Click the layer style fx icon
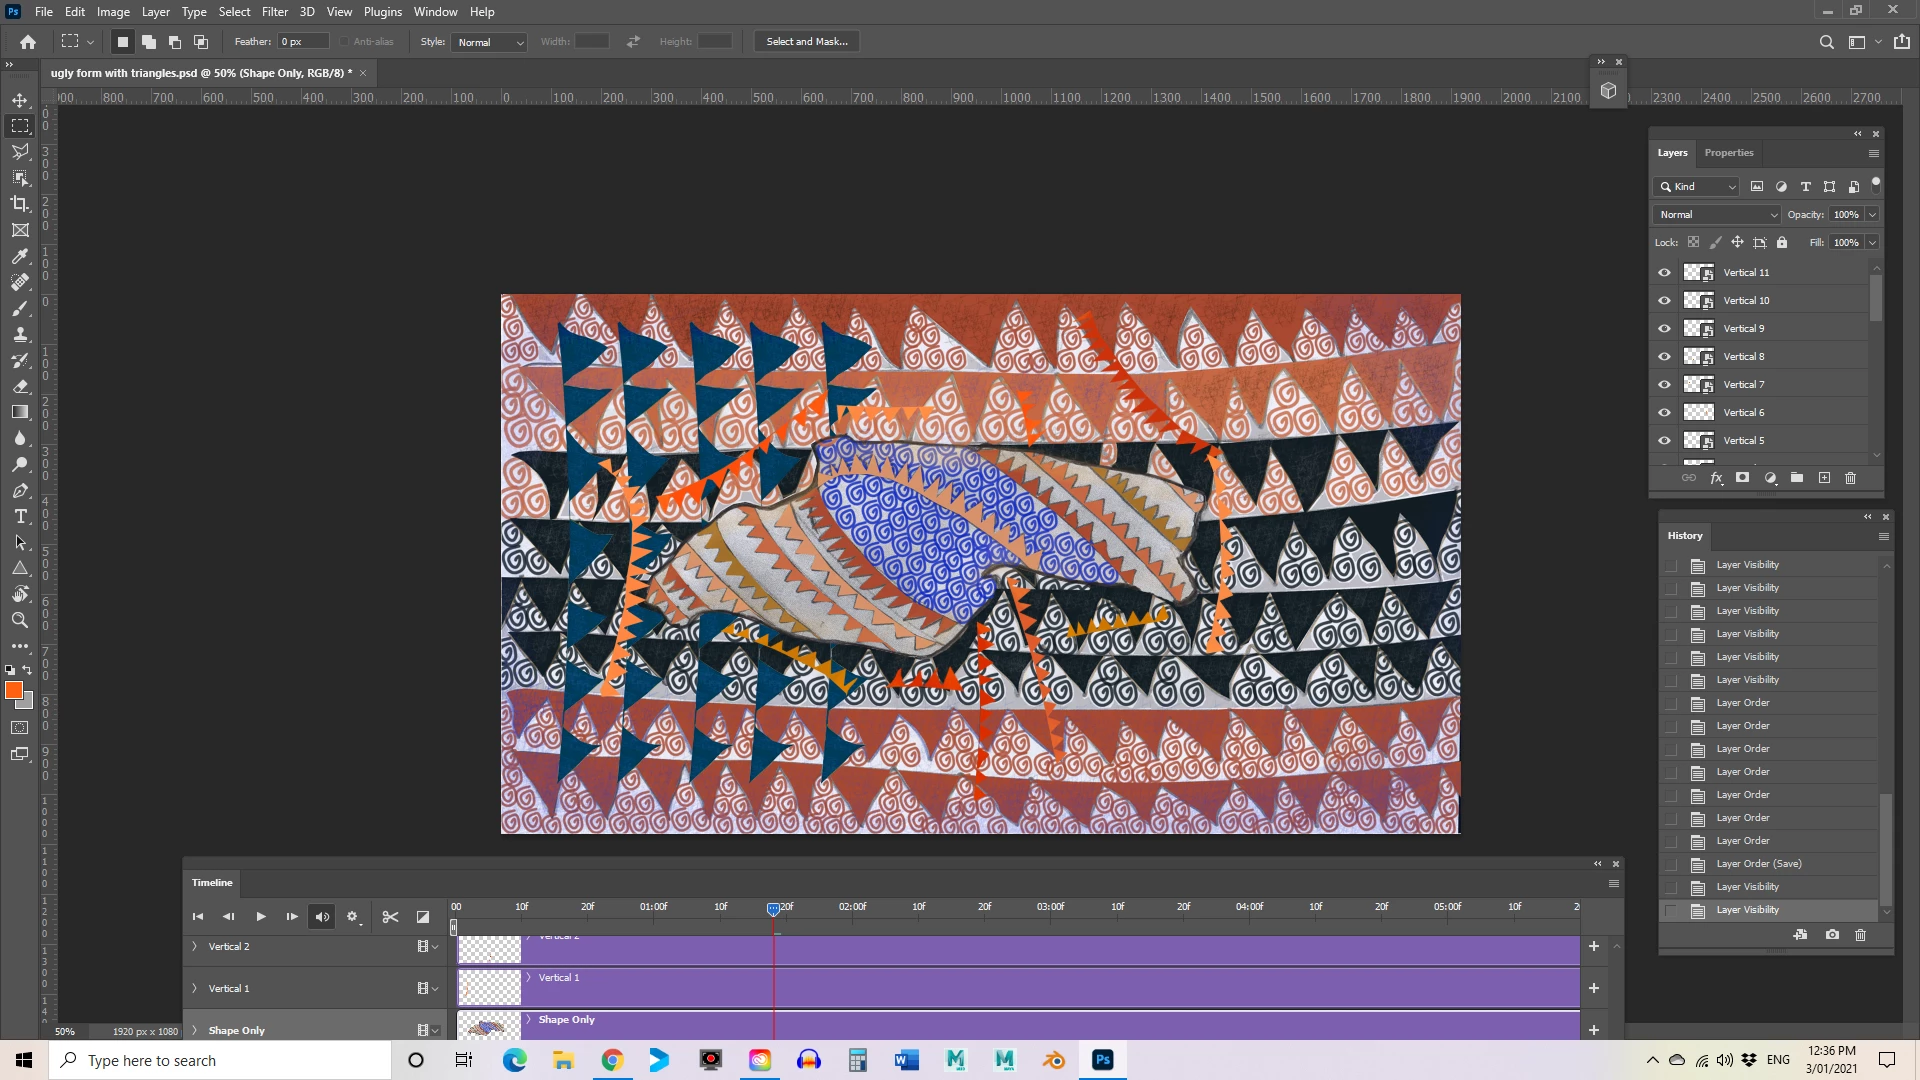 (1716, 478)
